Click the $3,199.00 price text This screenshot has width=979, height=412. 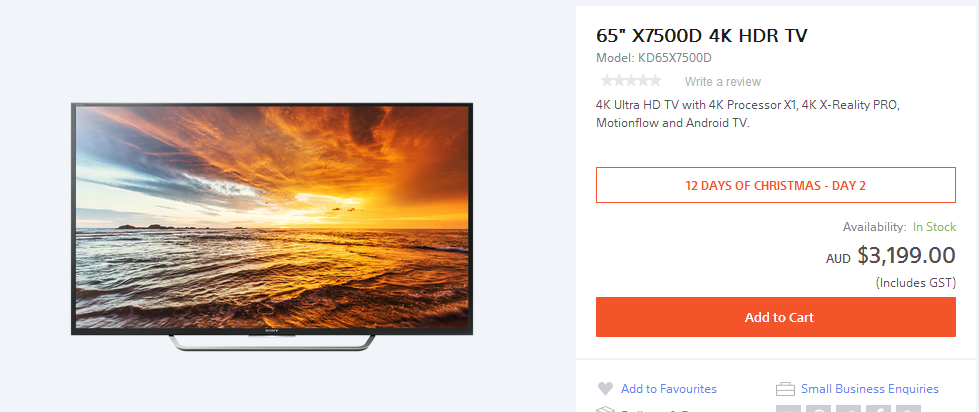point(906,255)
